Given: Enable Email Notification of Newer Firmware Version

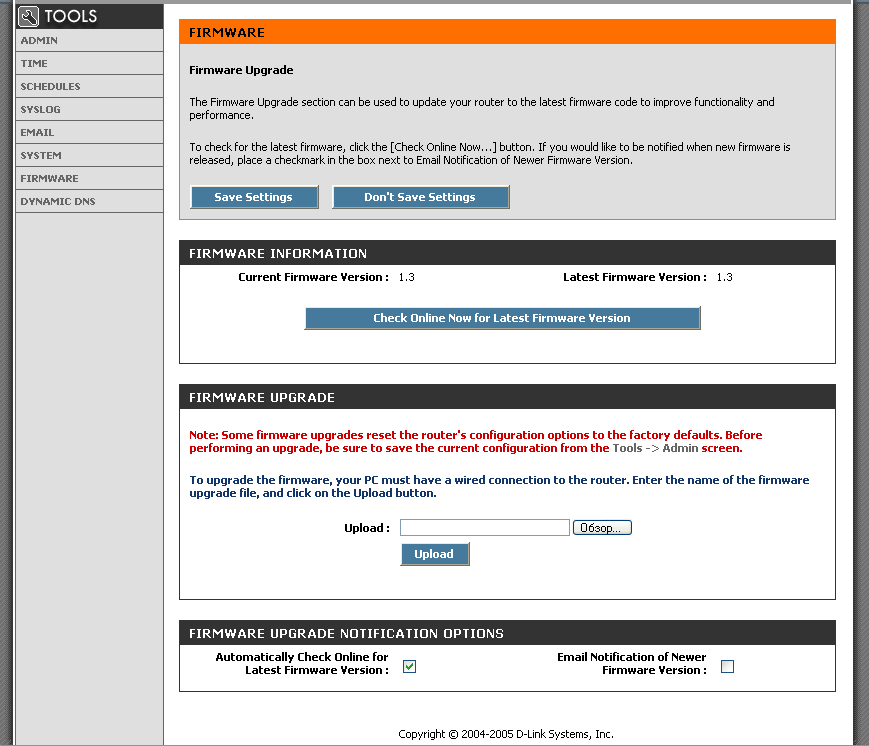Looking at the screenshot, I should pos(727,666).
